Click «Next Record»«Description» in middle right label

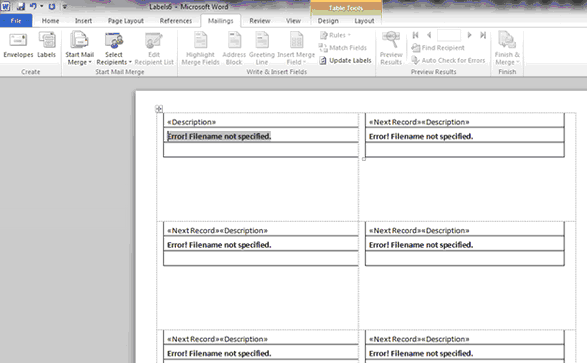coord(419,231)
